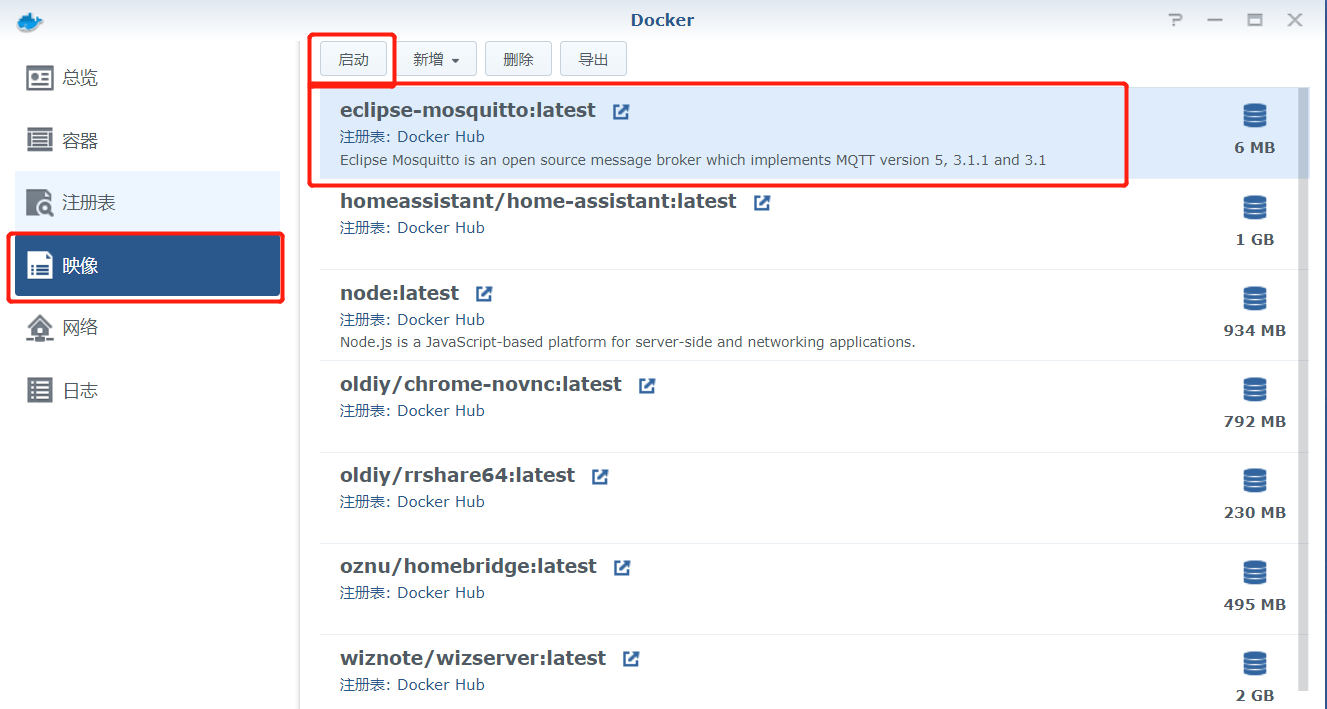Click the 934 MB size label
1327x709 pixels.
coord(1255,331)
